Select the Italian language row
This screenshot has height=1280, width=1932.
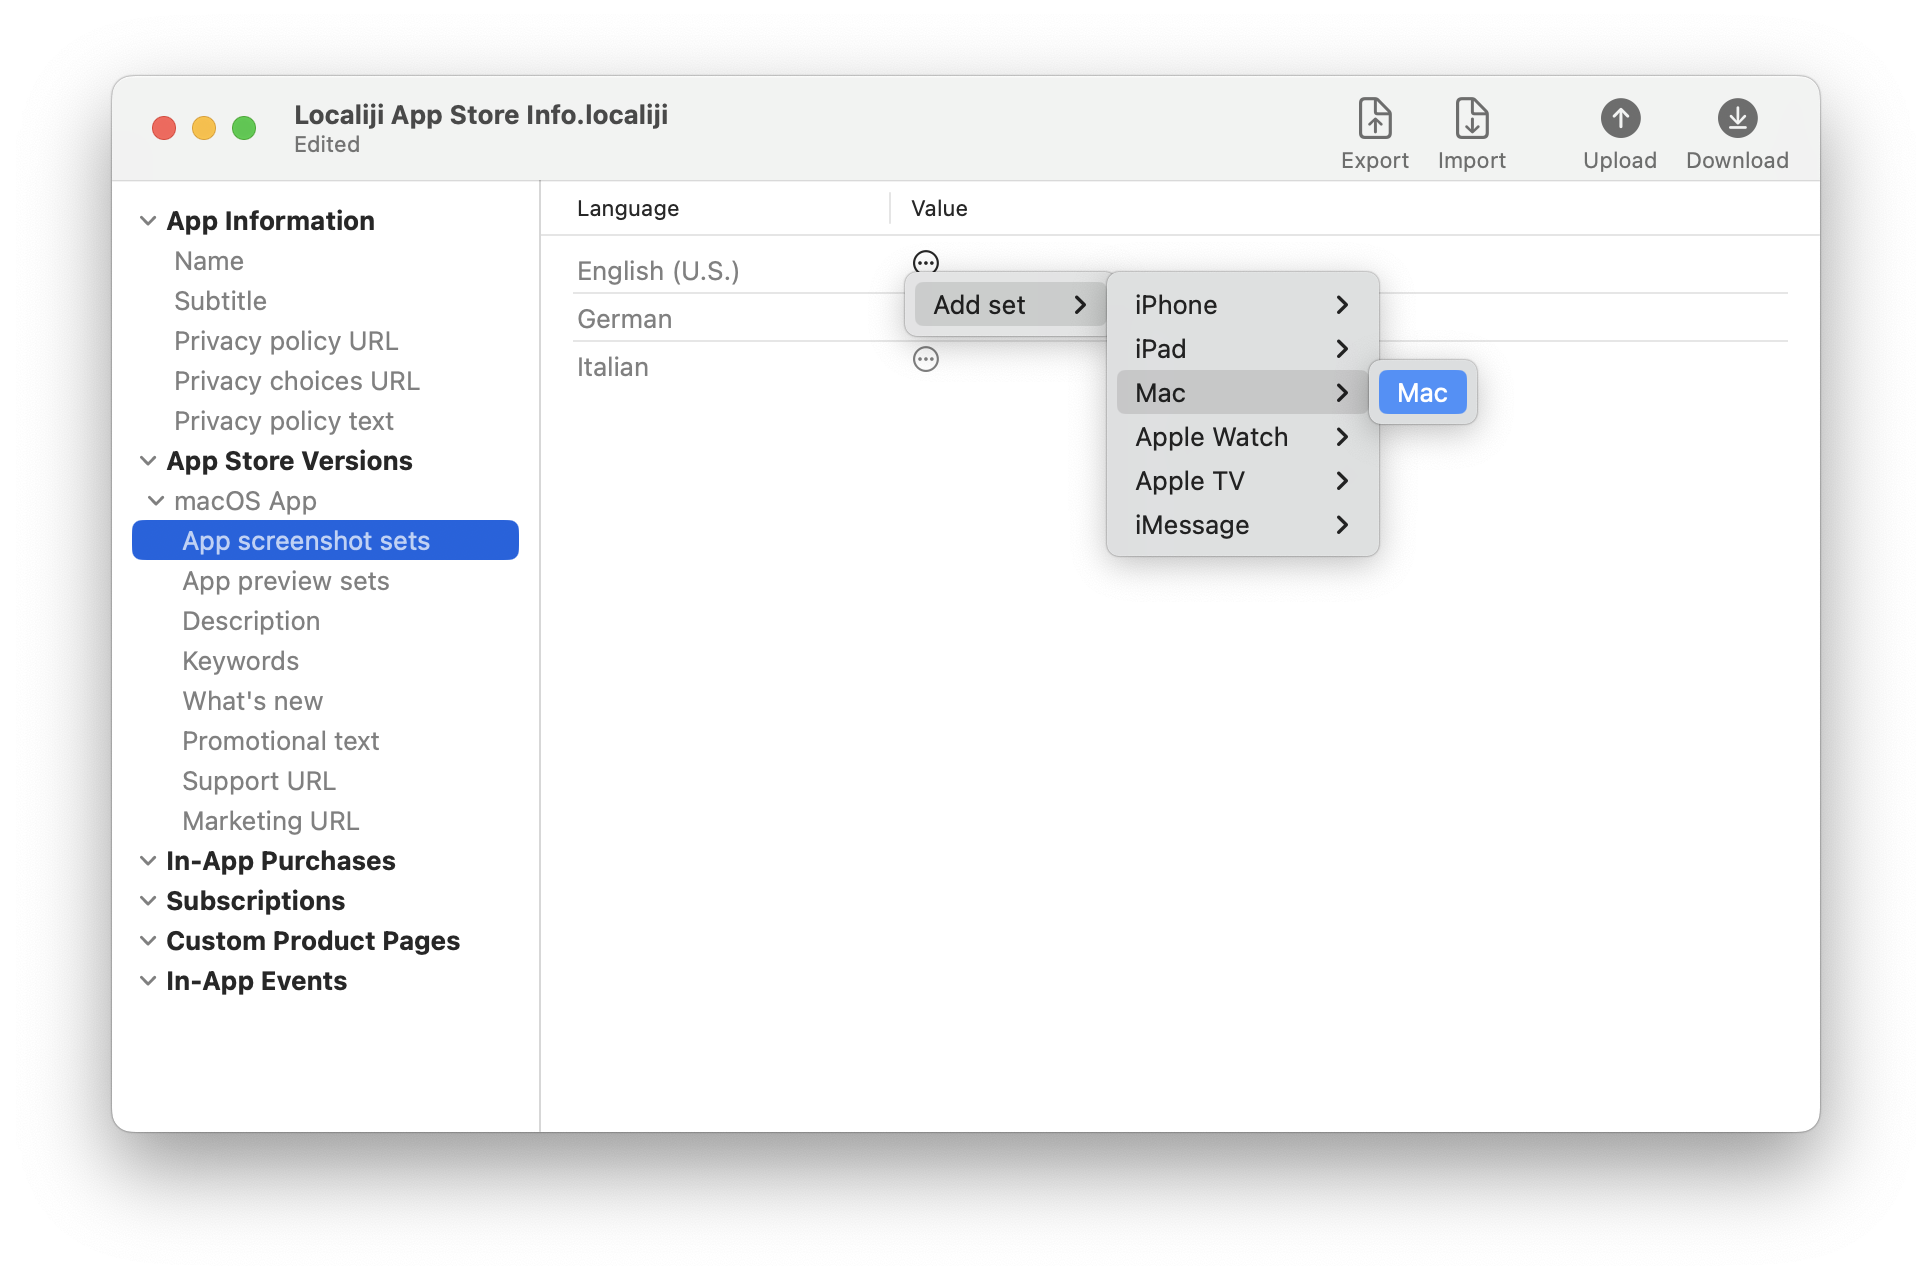612,367
